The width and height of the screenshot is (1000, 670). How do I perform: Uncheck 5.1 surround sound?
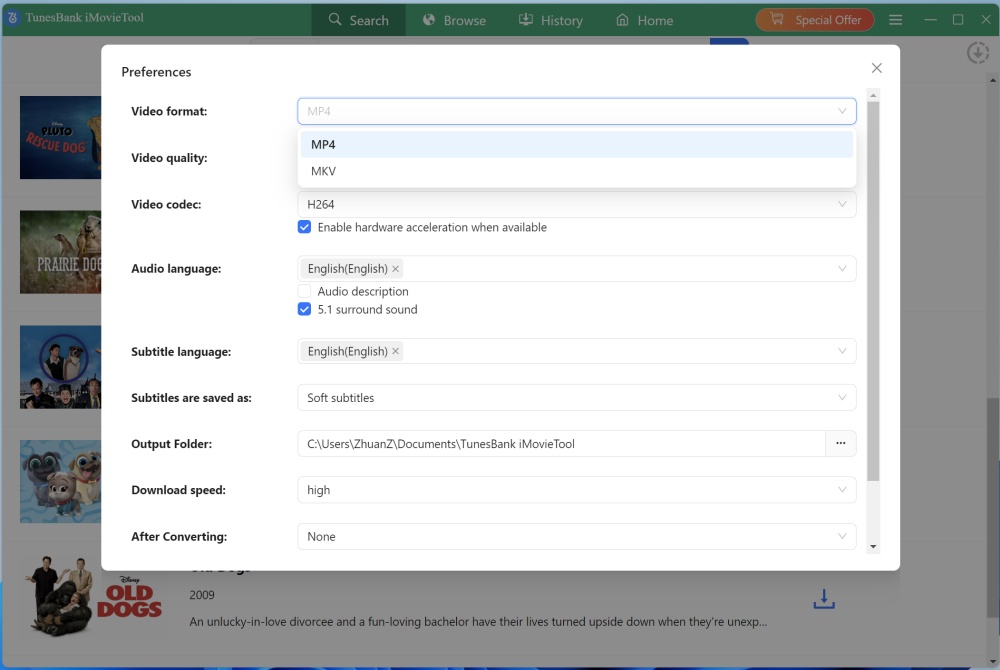(305, 309)
